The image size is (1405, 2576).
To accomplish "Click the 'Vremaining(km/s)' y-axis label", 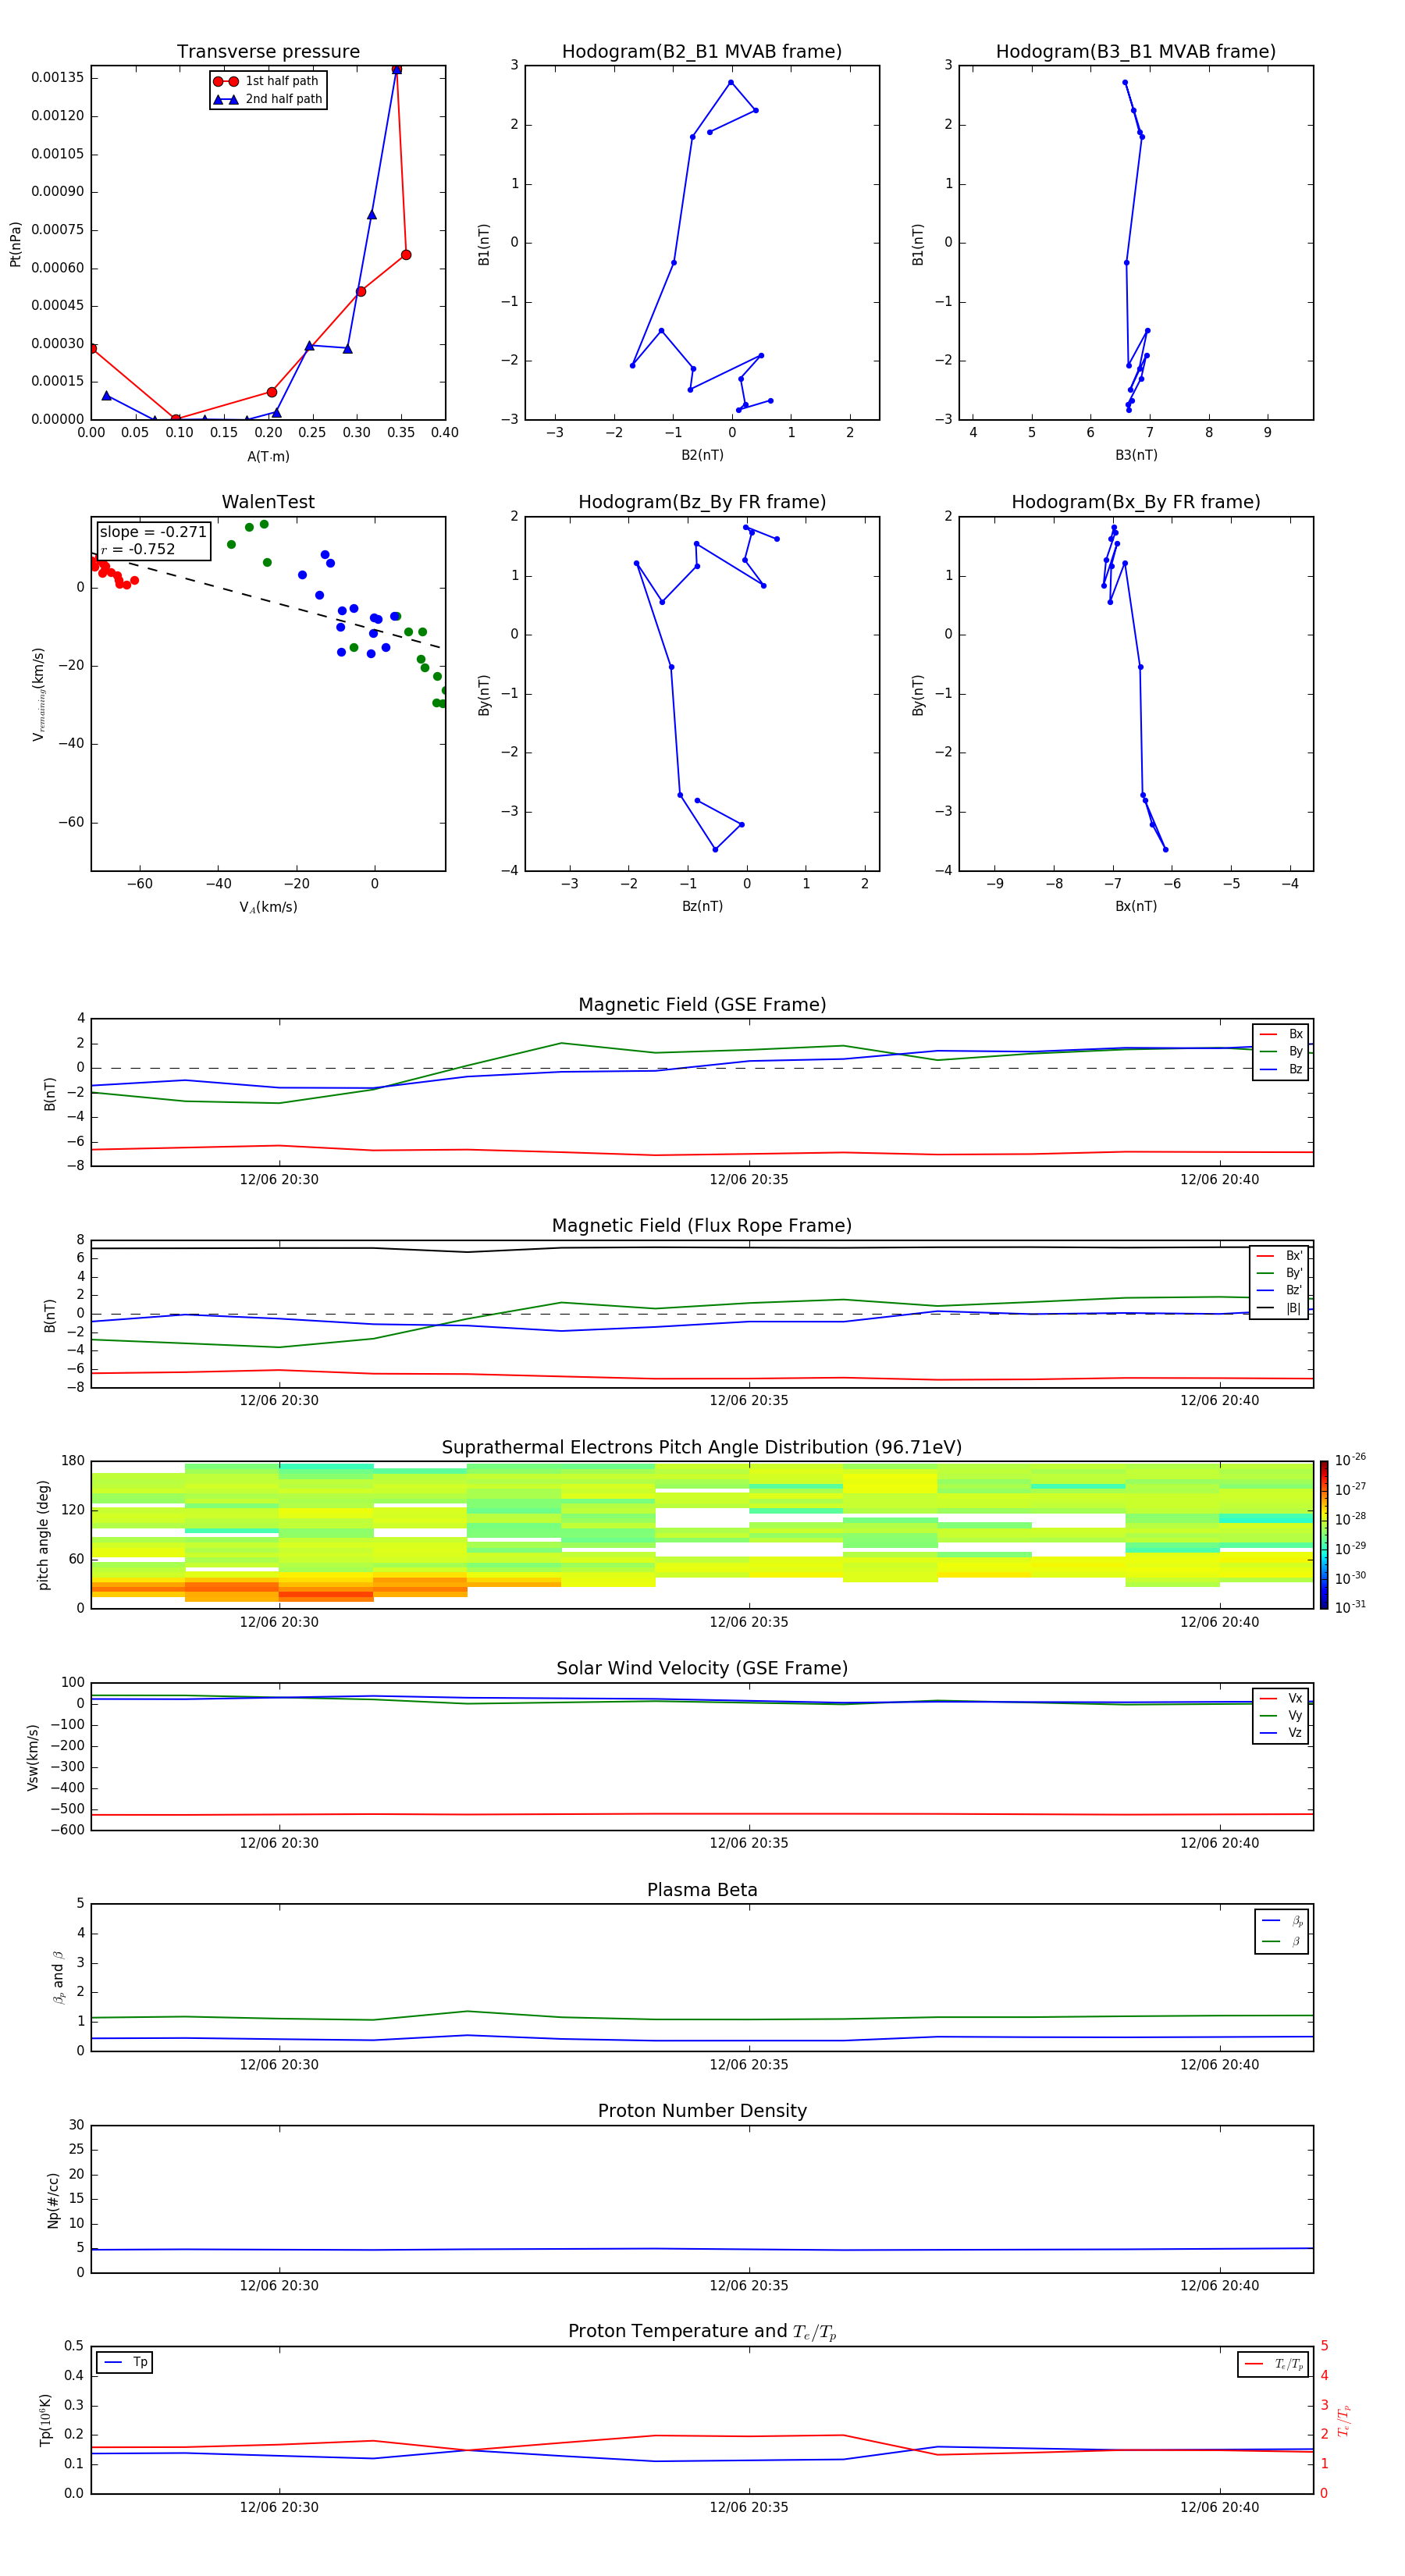I will coord(38,694).
